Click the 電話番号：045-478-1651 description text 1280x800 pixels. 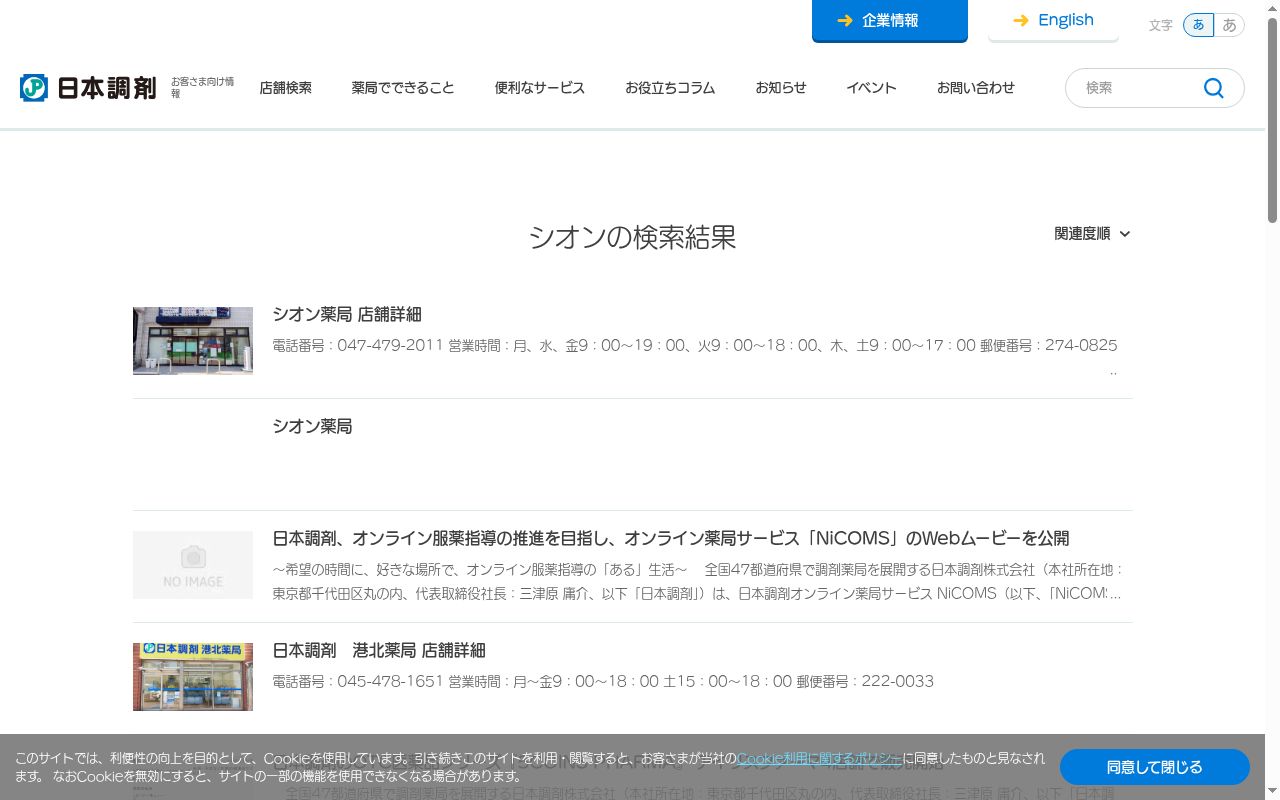[x=603, y=681]
